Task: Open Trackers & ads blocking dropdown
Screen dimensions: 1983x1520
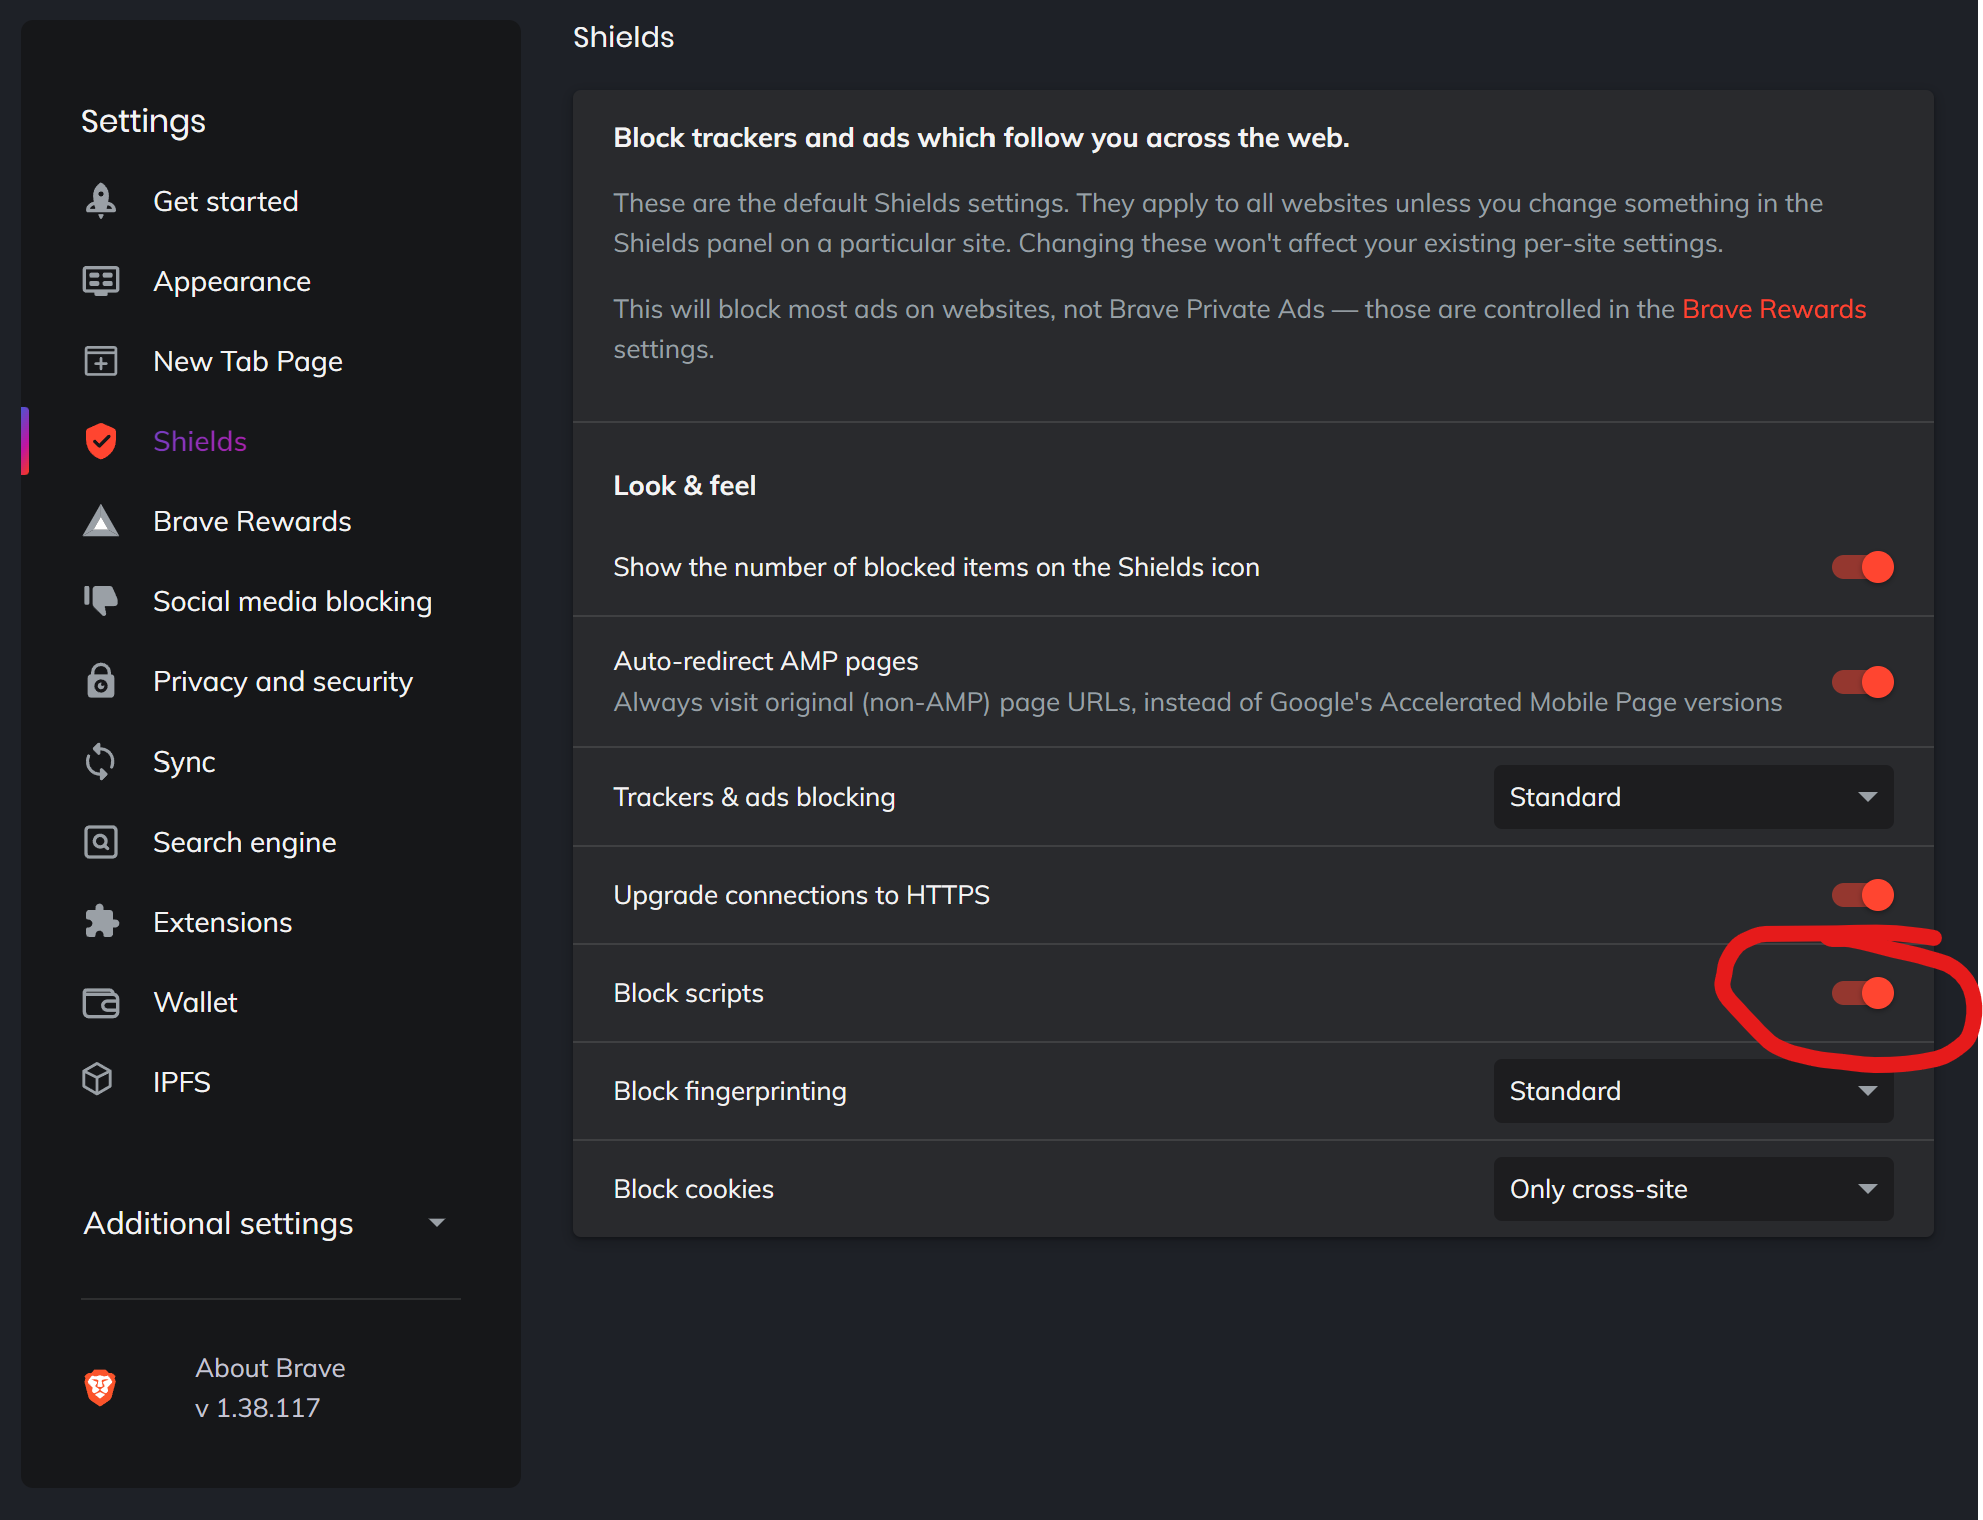Action: [x=1692, y=797]
